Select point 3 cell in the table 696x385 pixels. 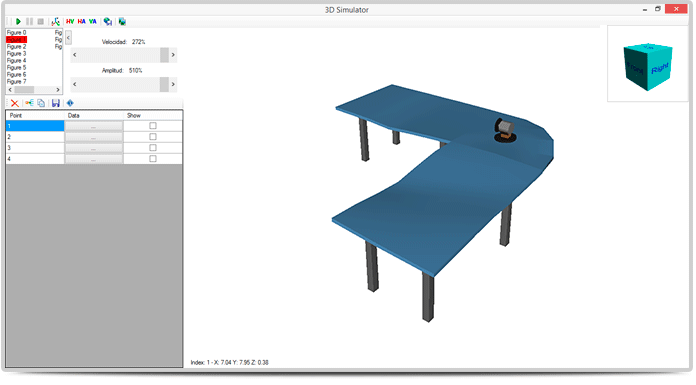[x=35, y=148]
